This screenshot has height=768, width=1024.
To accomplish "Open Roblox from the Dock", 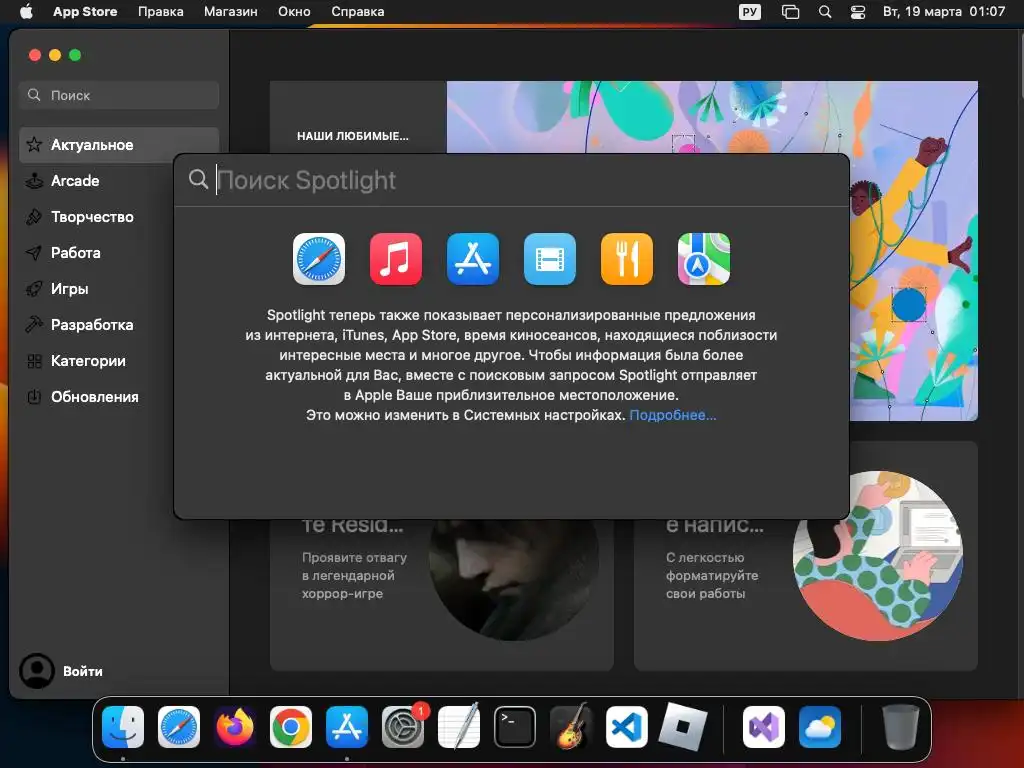I will (682, 727).
